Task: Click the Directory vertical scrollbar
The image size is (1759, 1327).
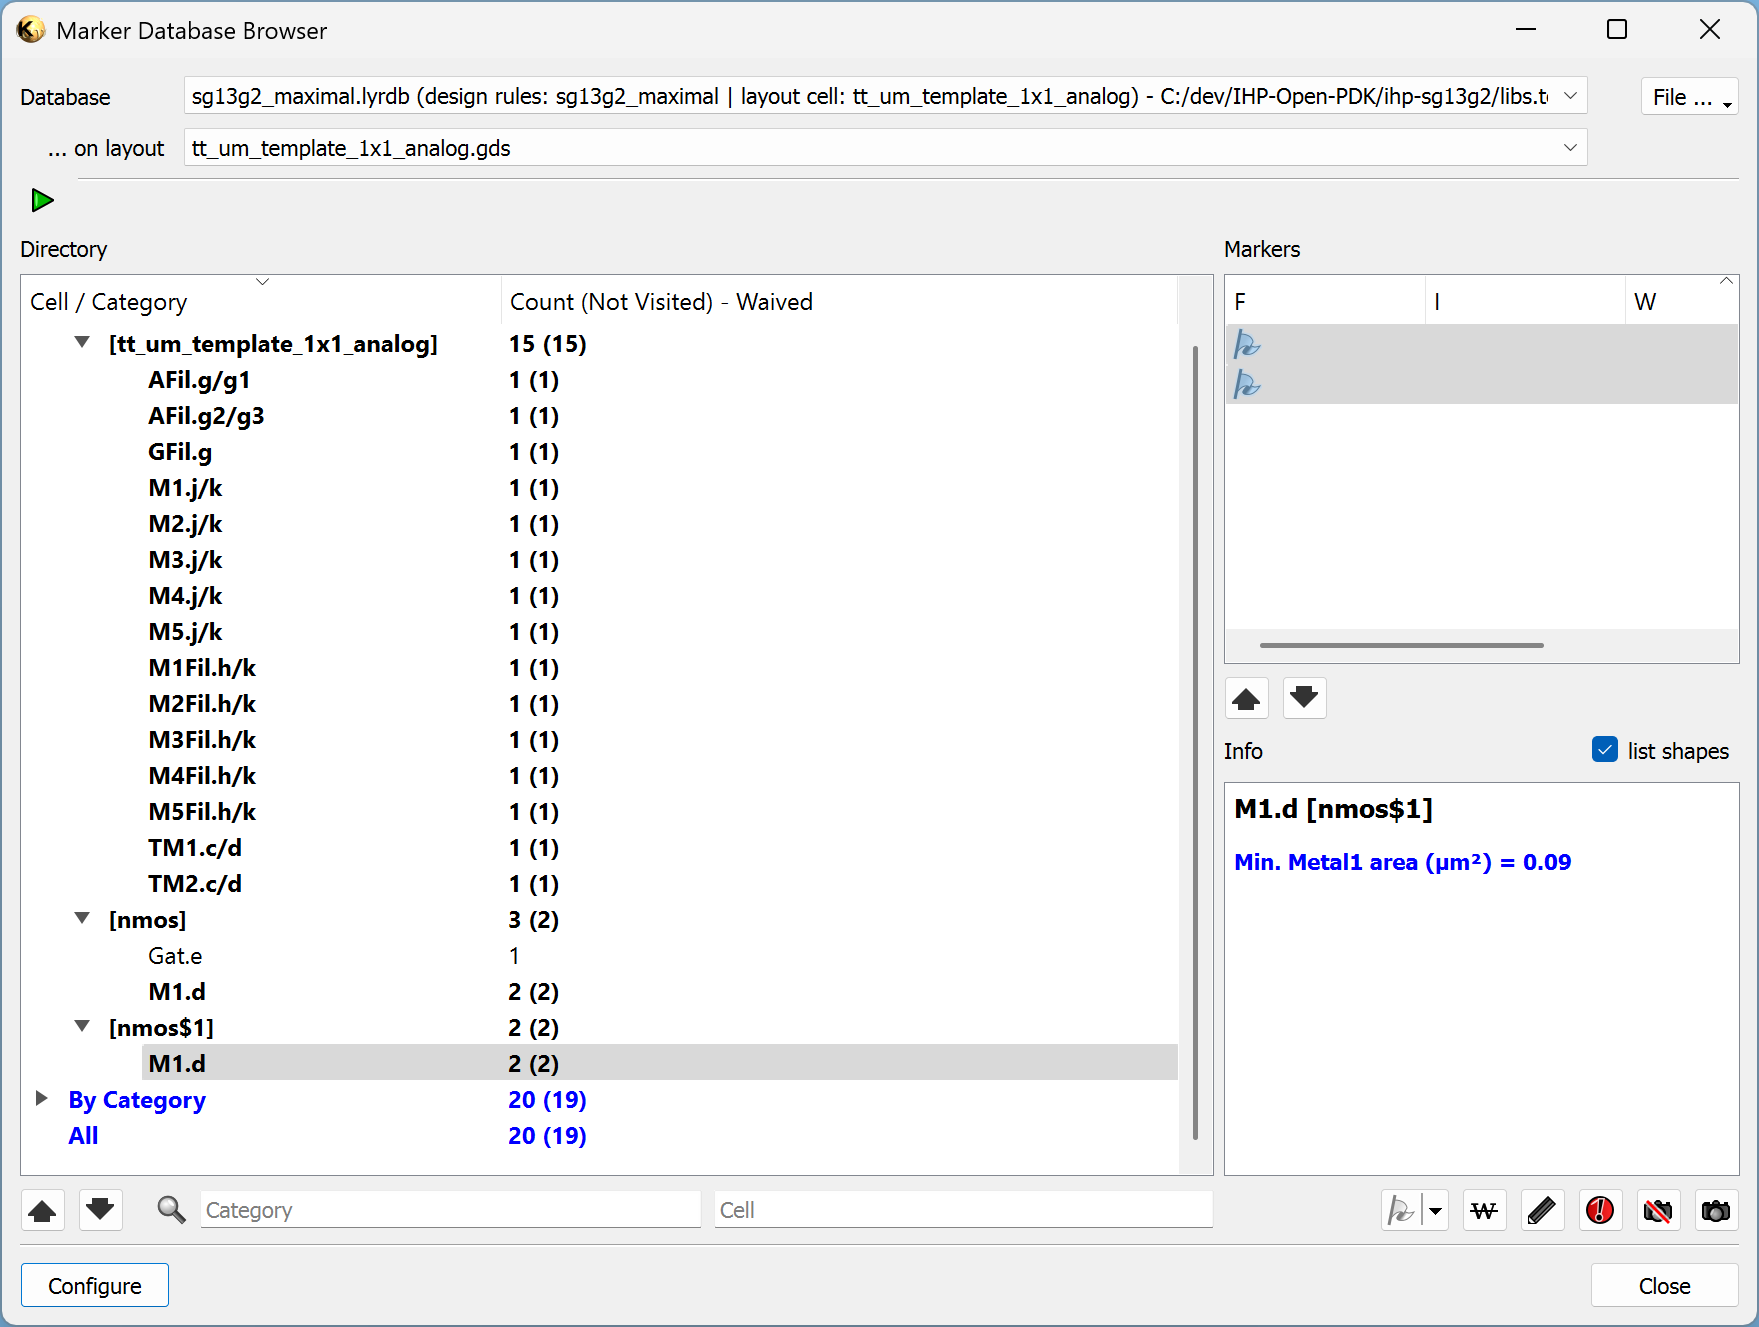Action: [1195, 742]
